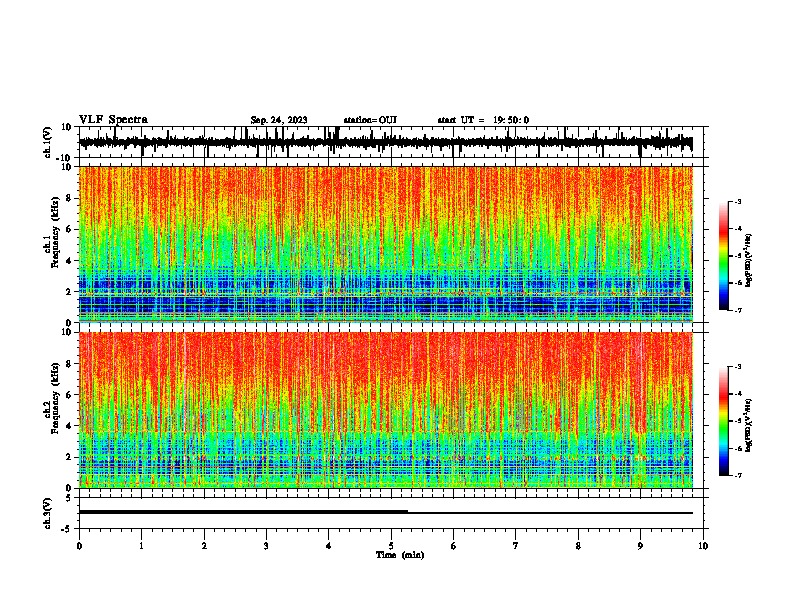Click the 'start UT = 19:50:0' label

point(483,120)
